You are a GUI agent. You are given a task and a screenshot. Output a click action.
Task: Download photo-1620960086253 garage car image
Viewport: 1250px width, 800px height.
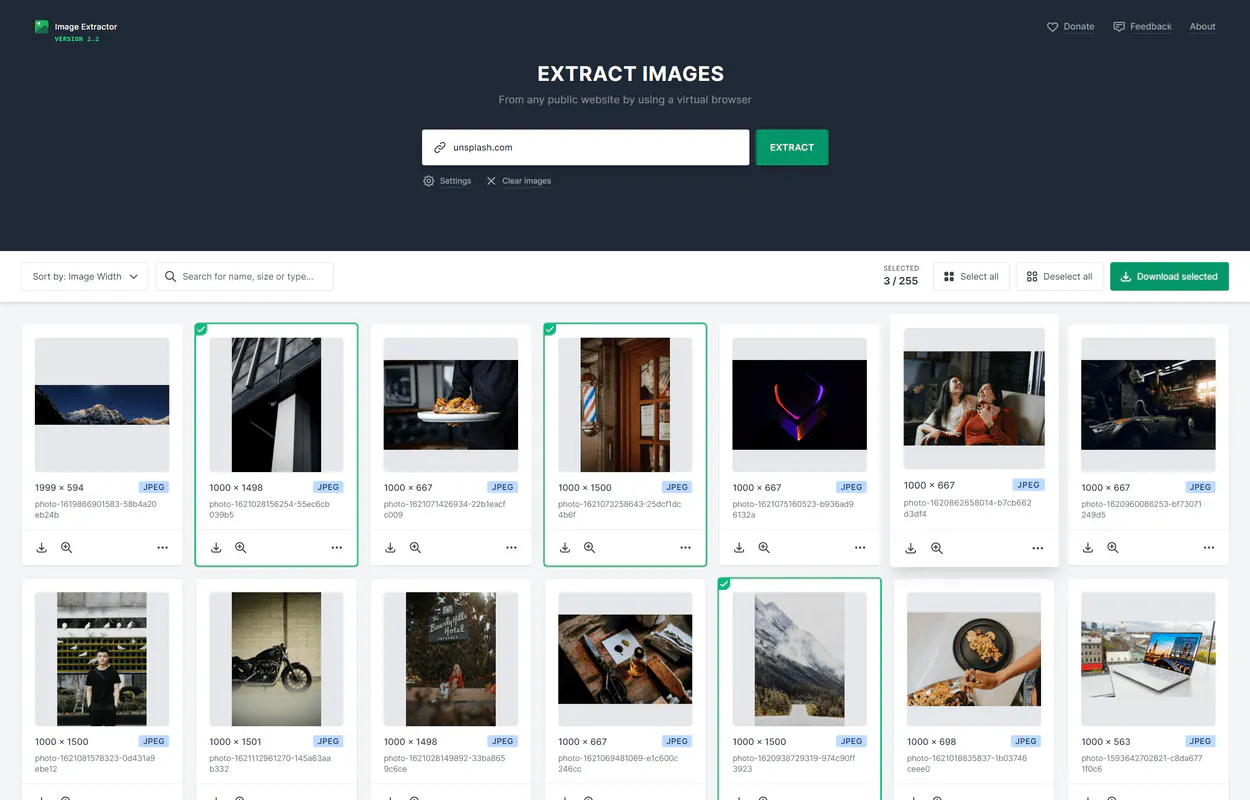[1088, 548]
